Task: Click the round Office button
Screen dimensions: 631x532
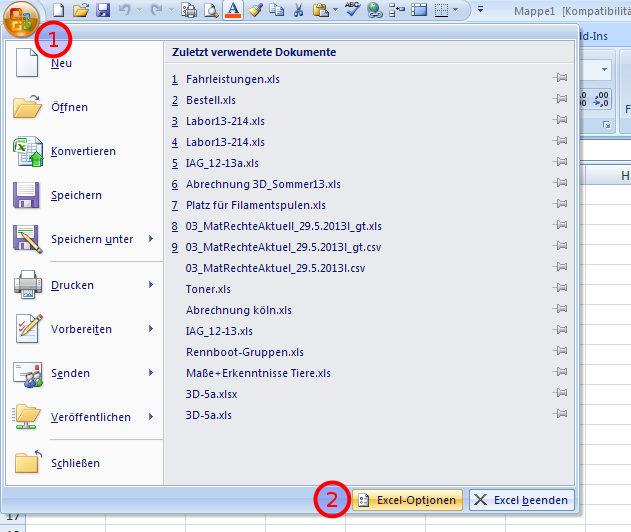Action: pos(21,19)
